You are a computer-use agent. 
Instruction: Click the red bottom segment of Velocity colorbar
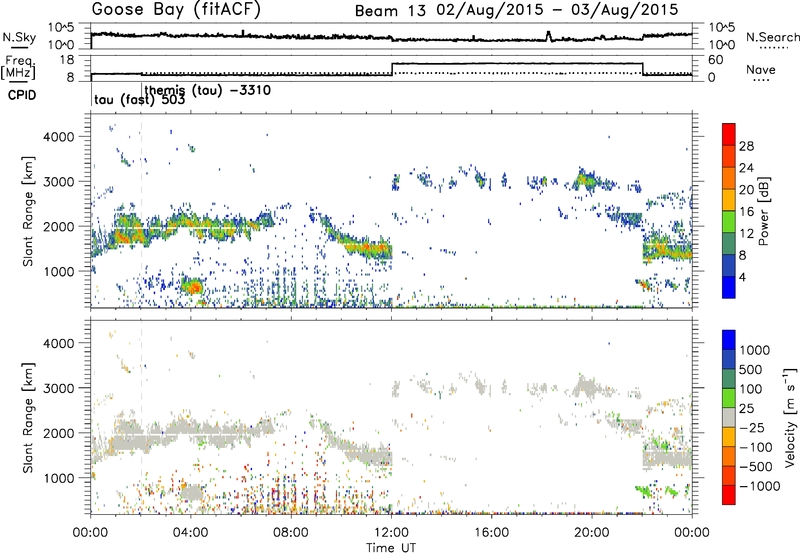click(x=729, y=495)
